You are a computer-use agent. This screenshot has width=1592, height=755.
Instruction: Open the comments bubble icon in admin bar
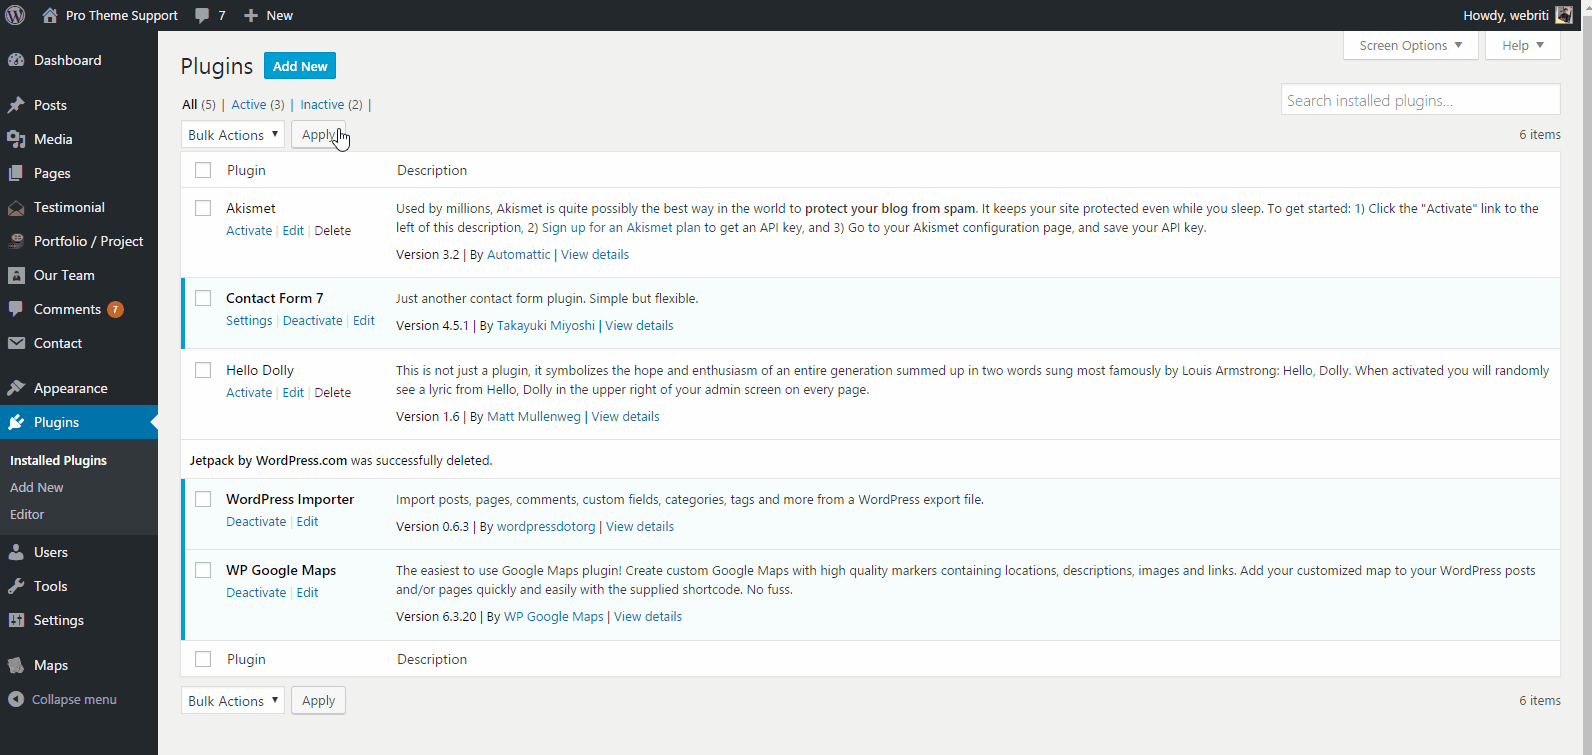click(203, 16)
